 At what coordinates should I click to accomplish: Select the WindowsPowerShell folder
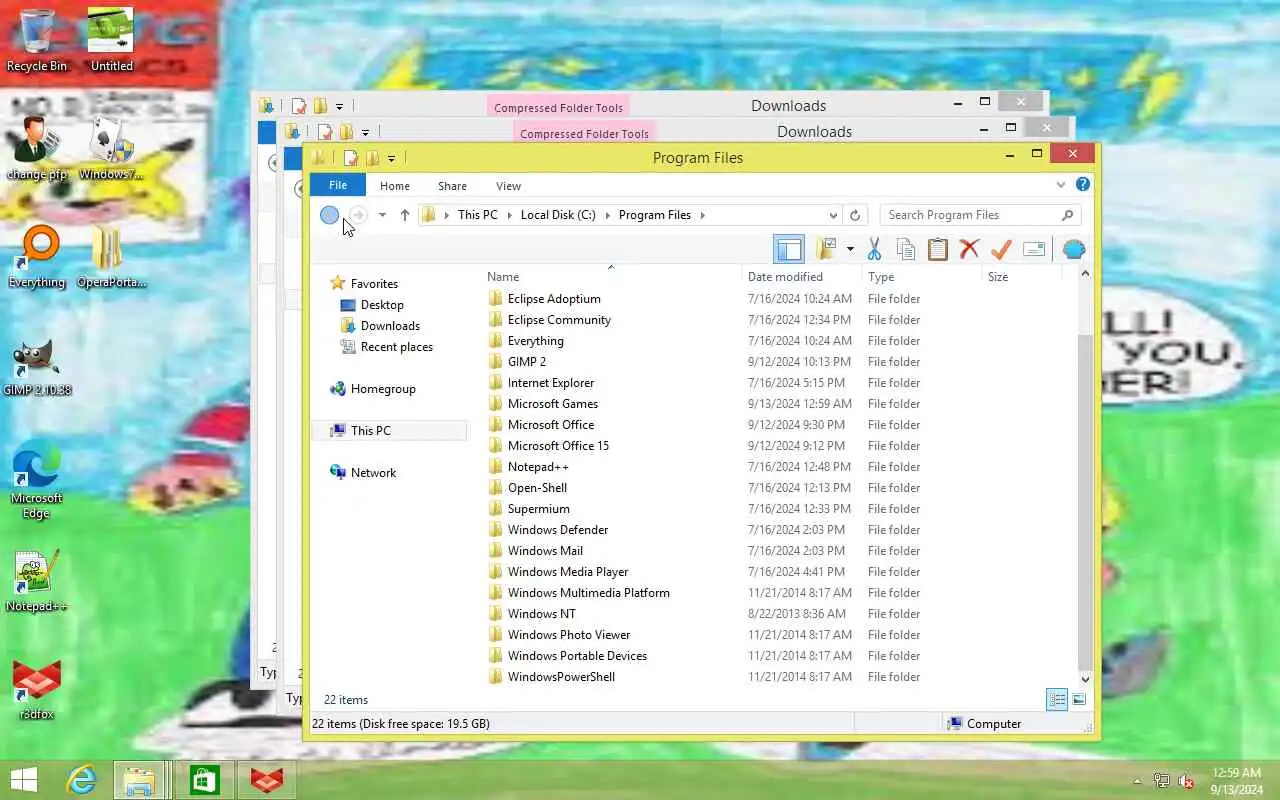tap(561, 677)
